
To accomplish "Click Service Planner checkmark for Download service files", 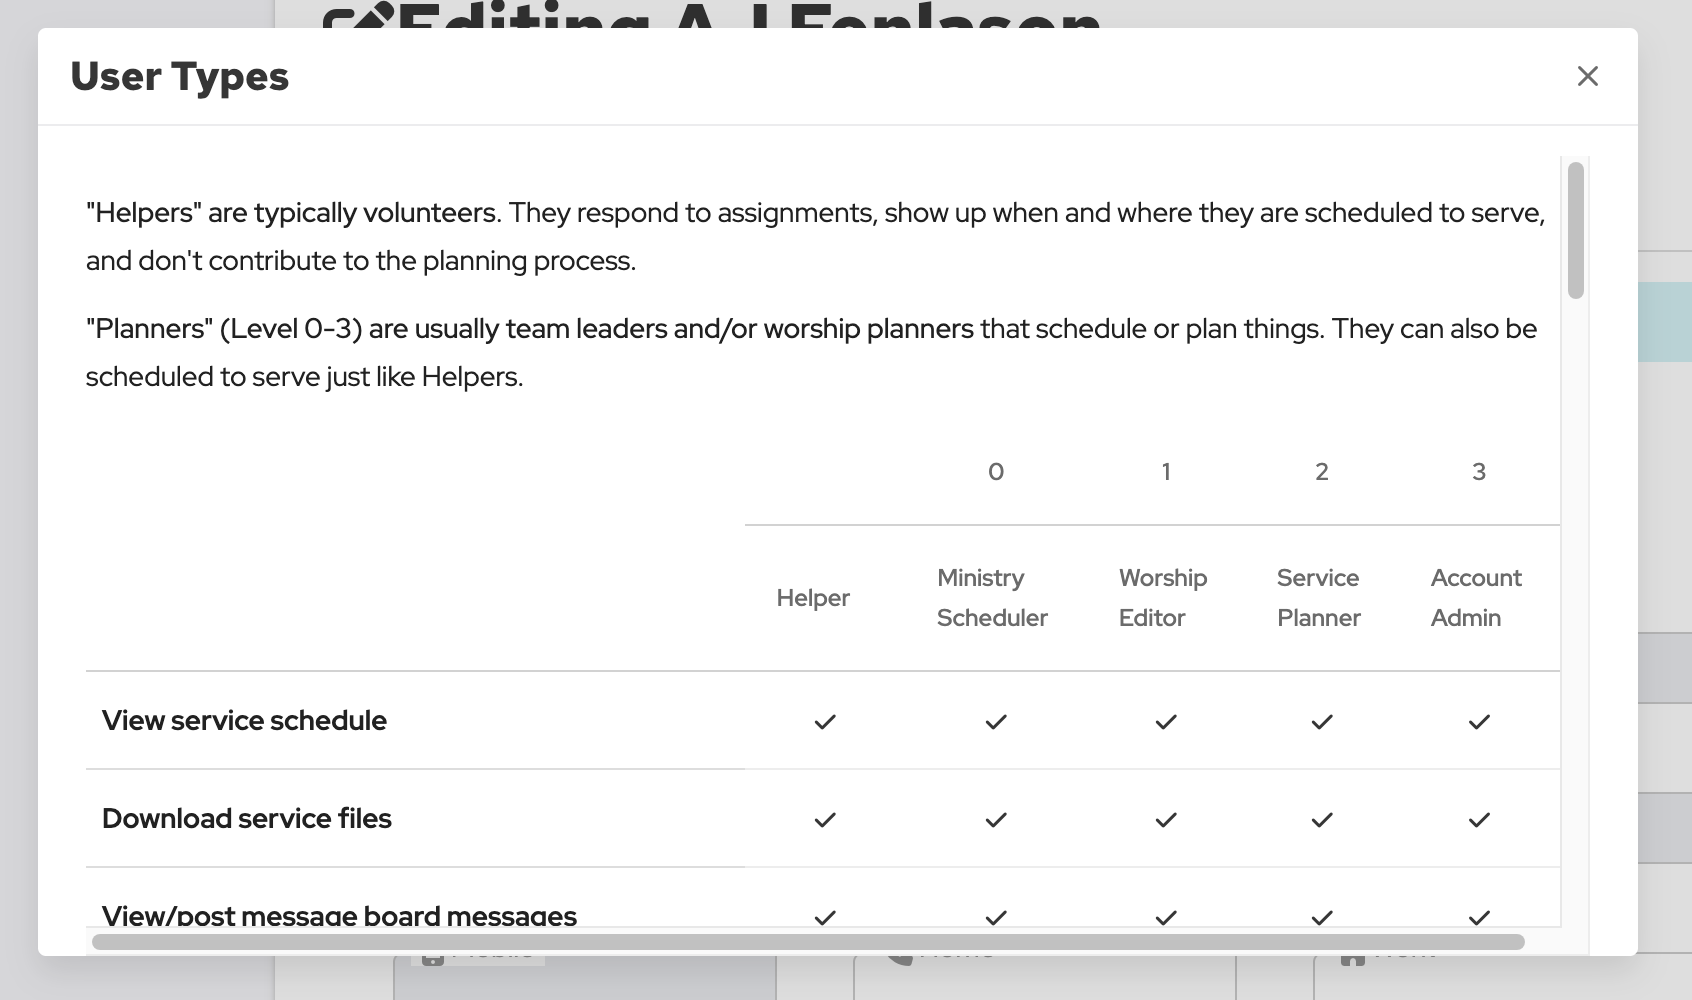I will [x=1321, y=819].
